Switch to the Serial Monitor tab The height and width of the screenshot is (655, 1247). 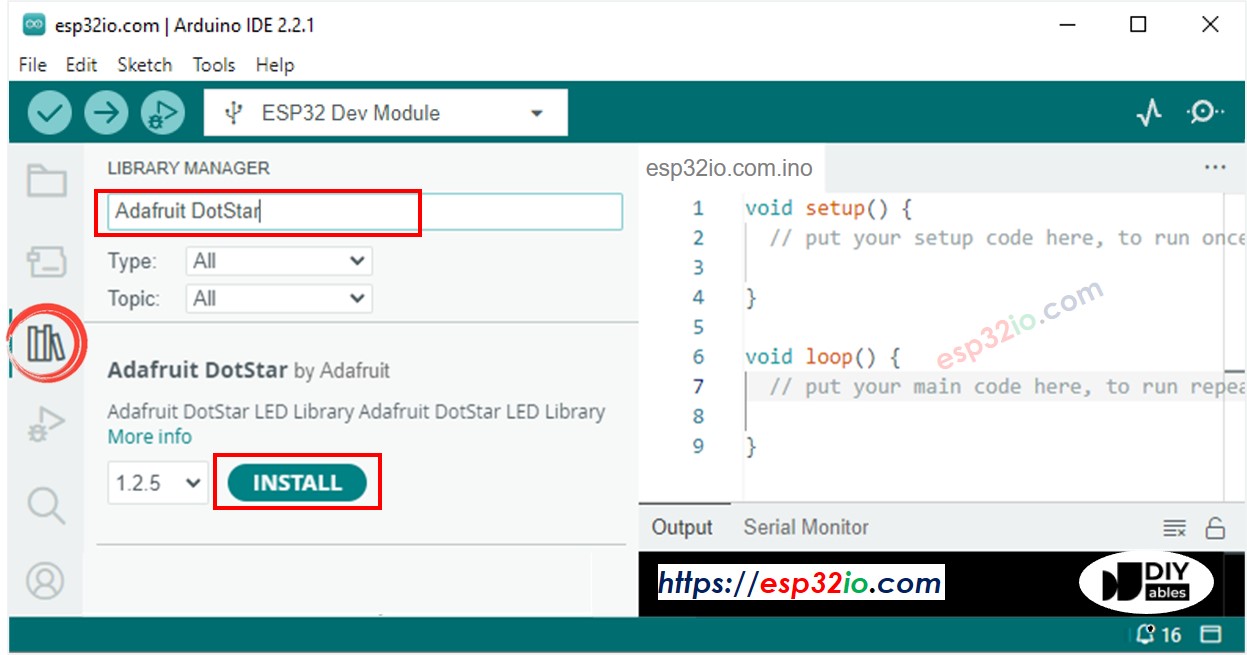[x=805, y=527]
